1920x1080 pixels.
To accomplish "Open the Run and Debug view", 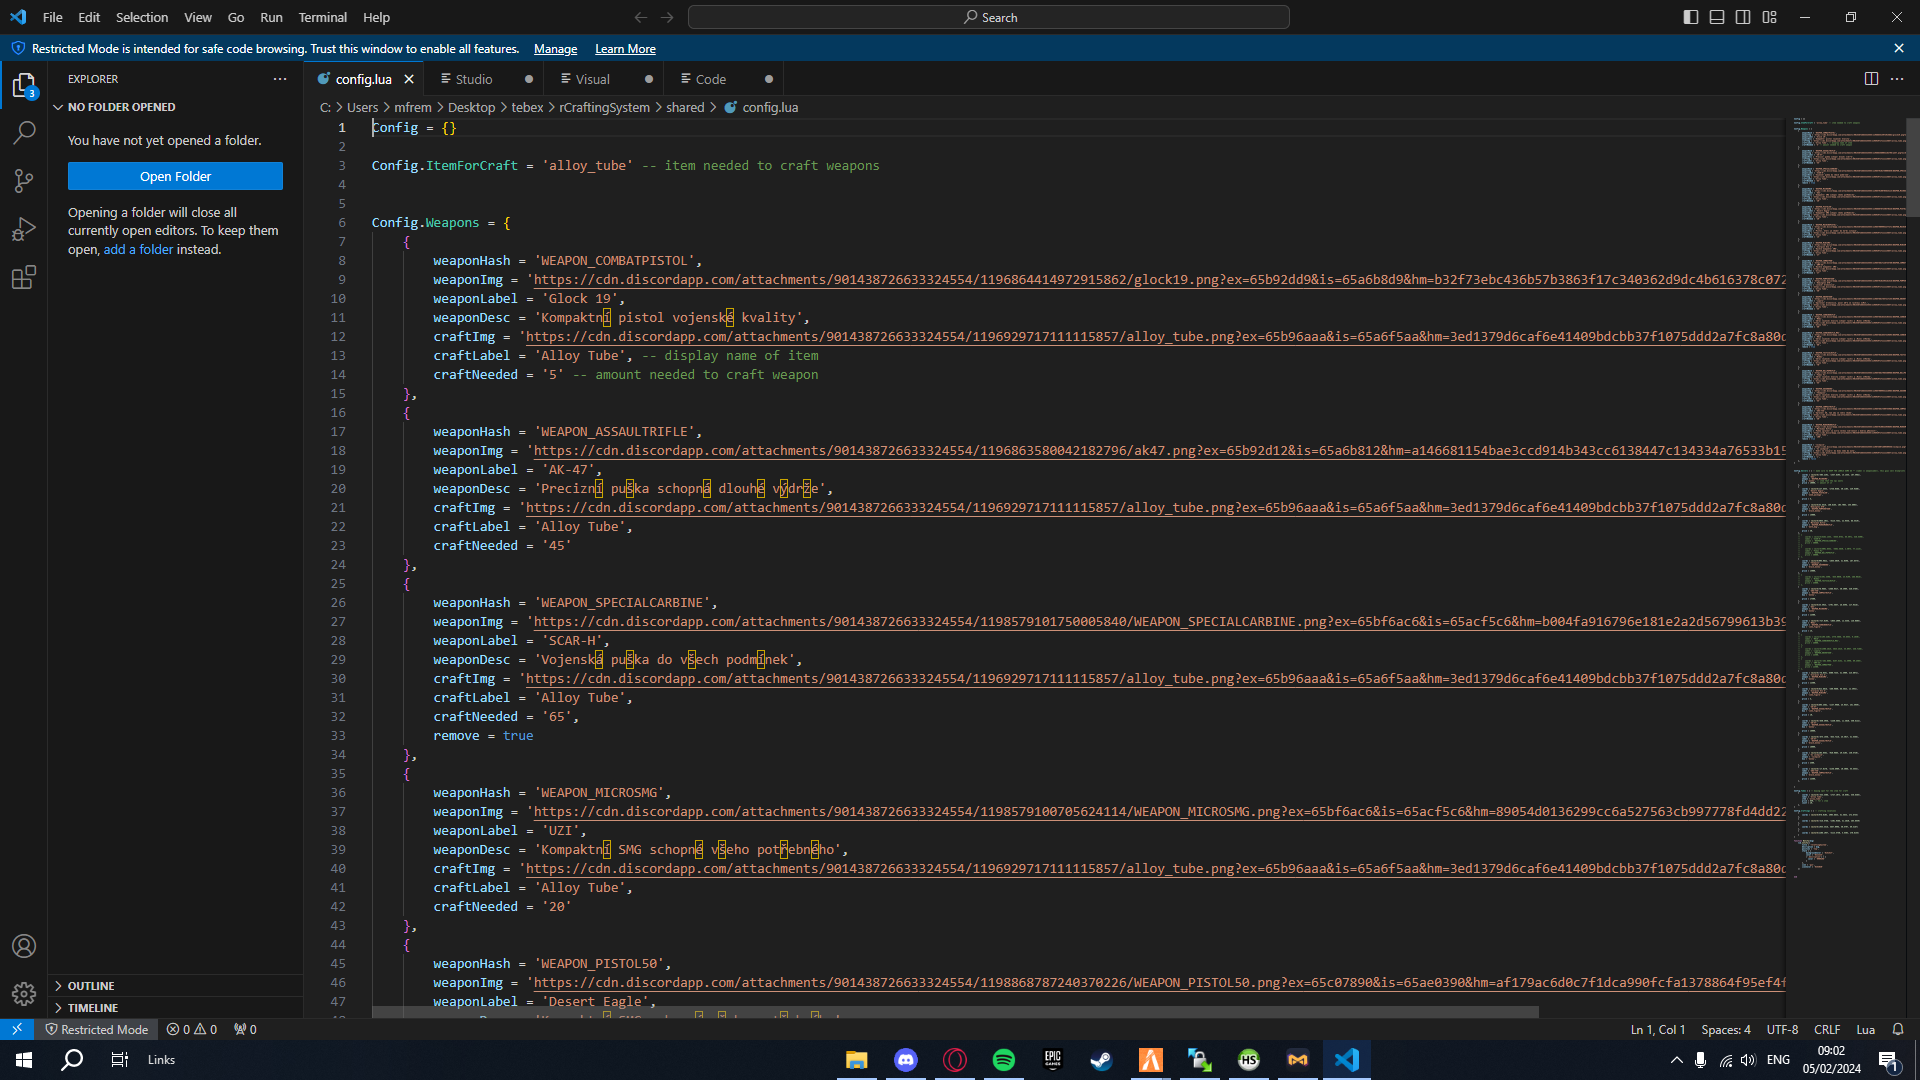I will 24,229.
